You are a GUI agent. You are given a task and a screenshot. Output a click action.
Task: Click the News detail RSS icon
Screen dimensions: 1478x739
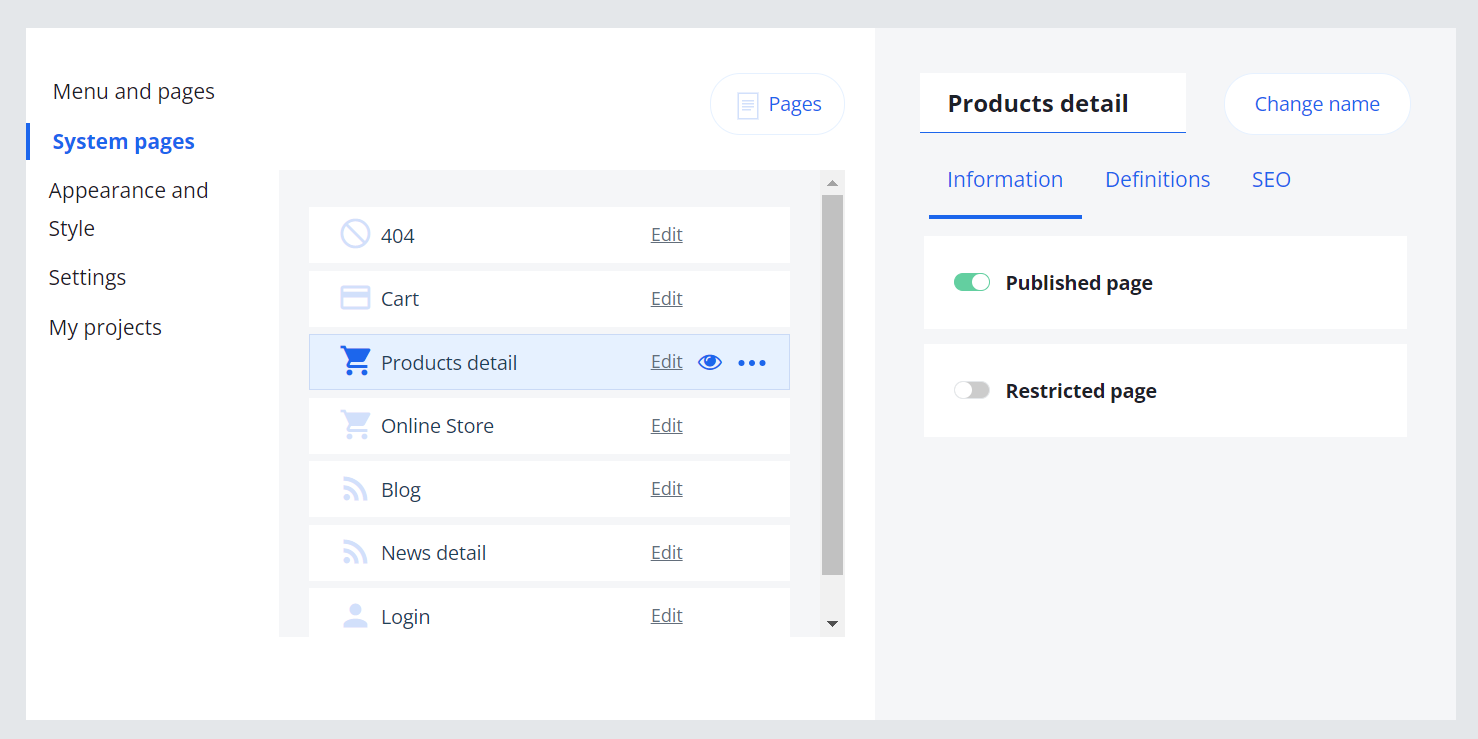point(355,552)
